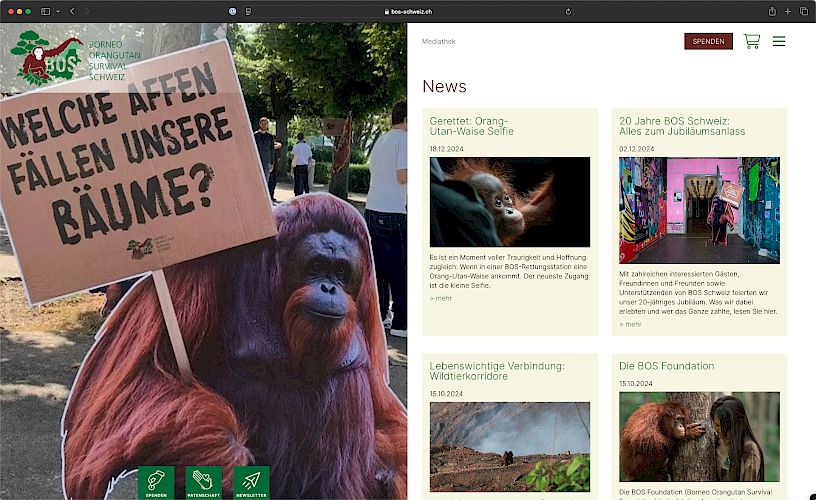
Task: Show Safari tab overview
Action: 803,11
